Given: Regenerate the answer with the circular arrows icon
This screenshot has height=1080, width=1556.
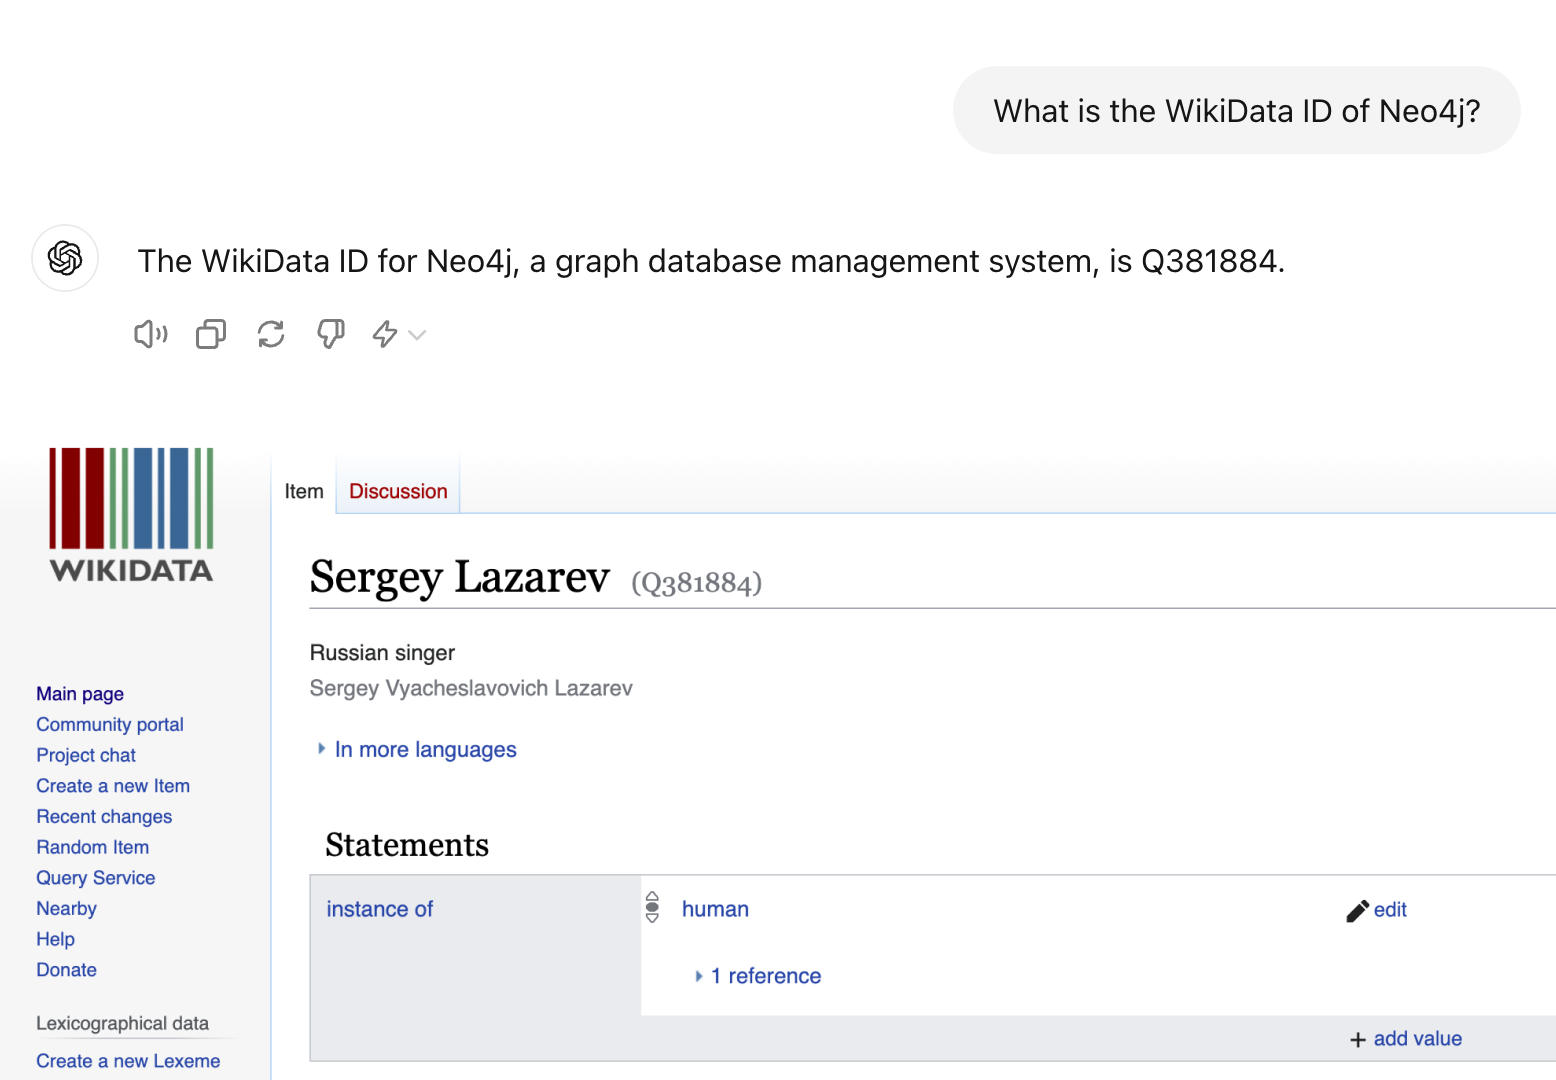Looking at the screenshot, I should pyautogui.click(x=271, y=334).
